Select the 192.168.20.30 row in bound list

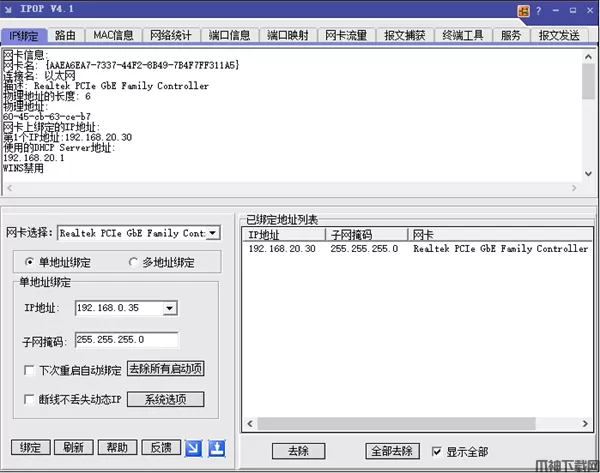point(417,249)
